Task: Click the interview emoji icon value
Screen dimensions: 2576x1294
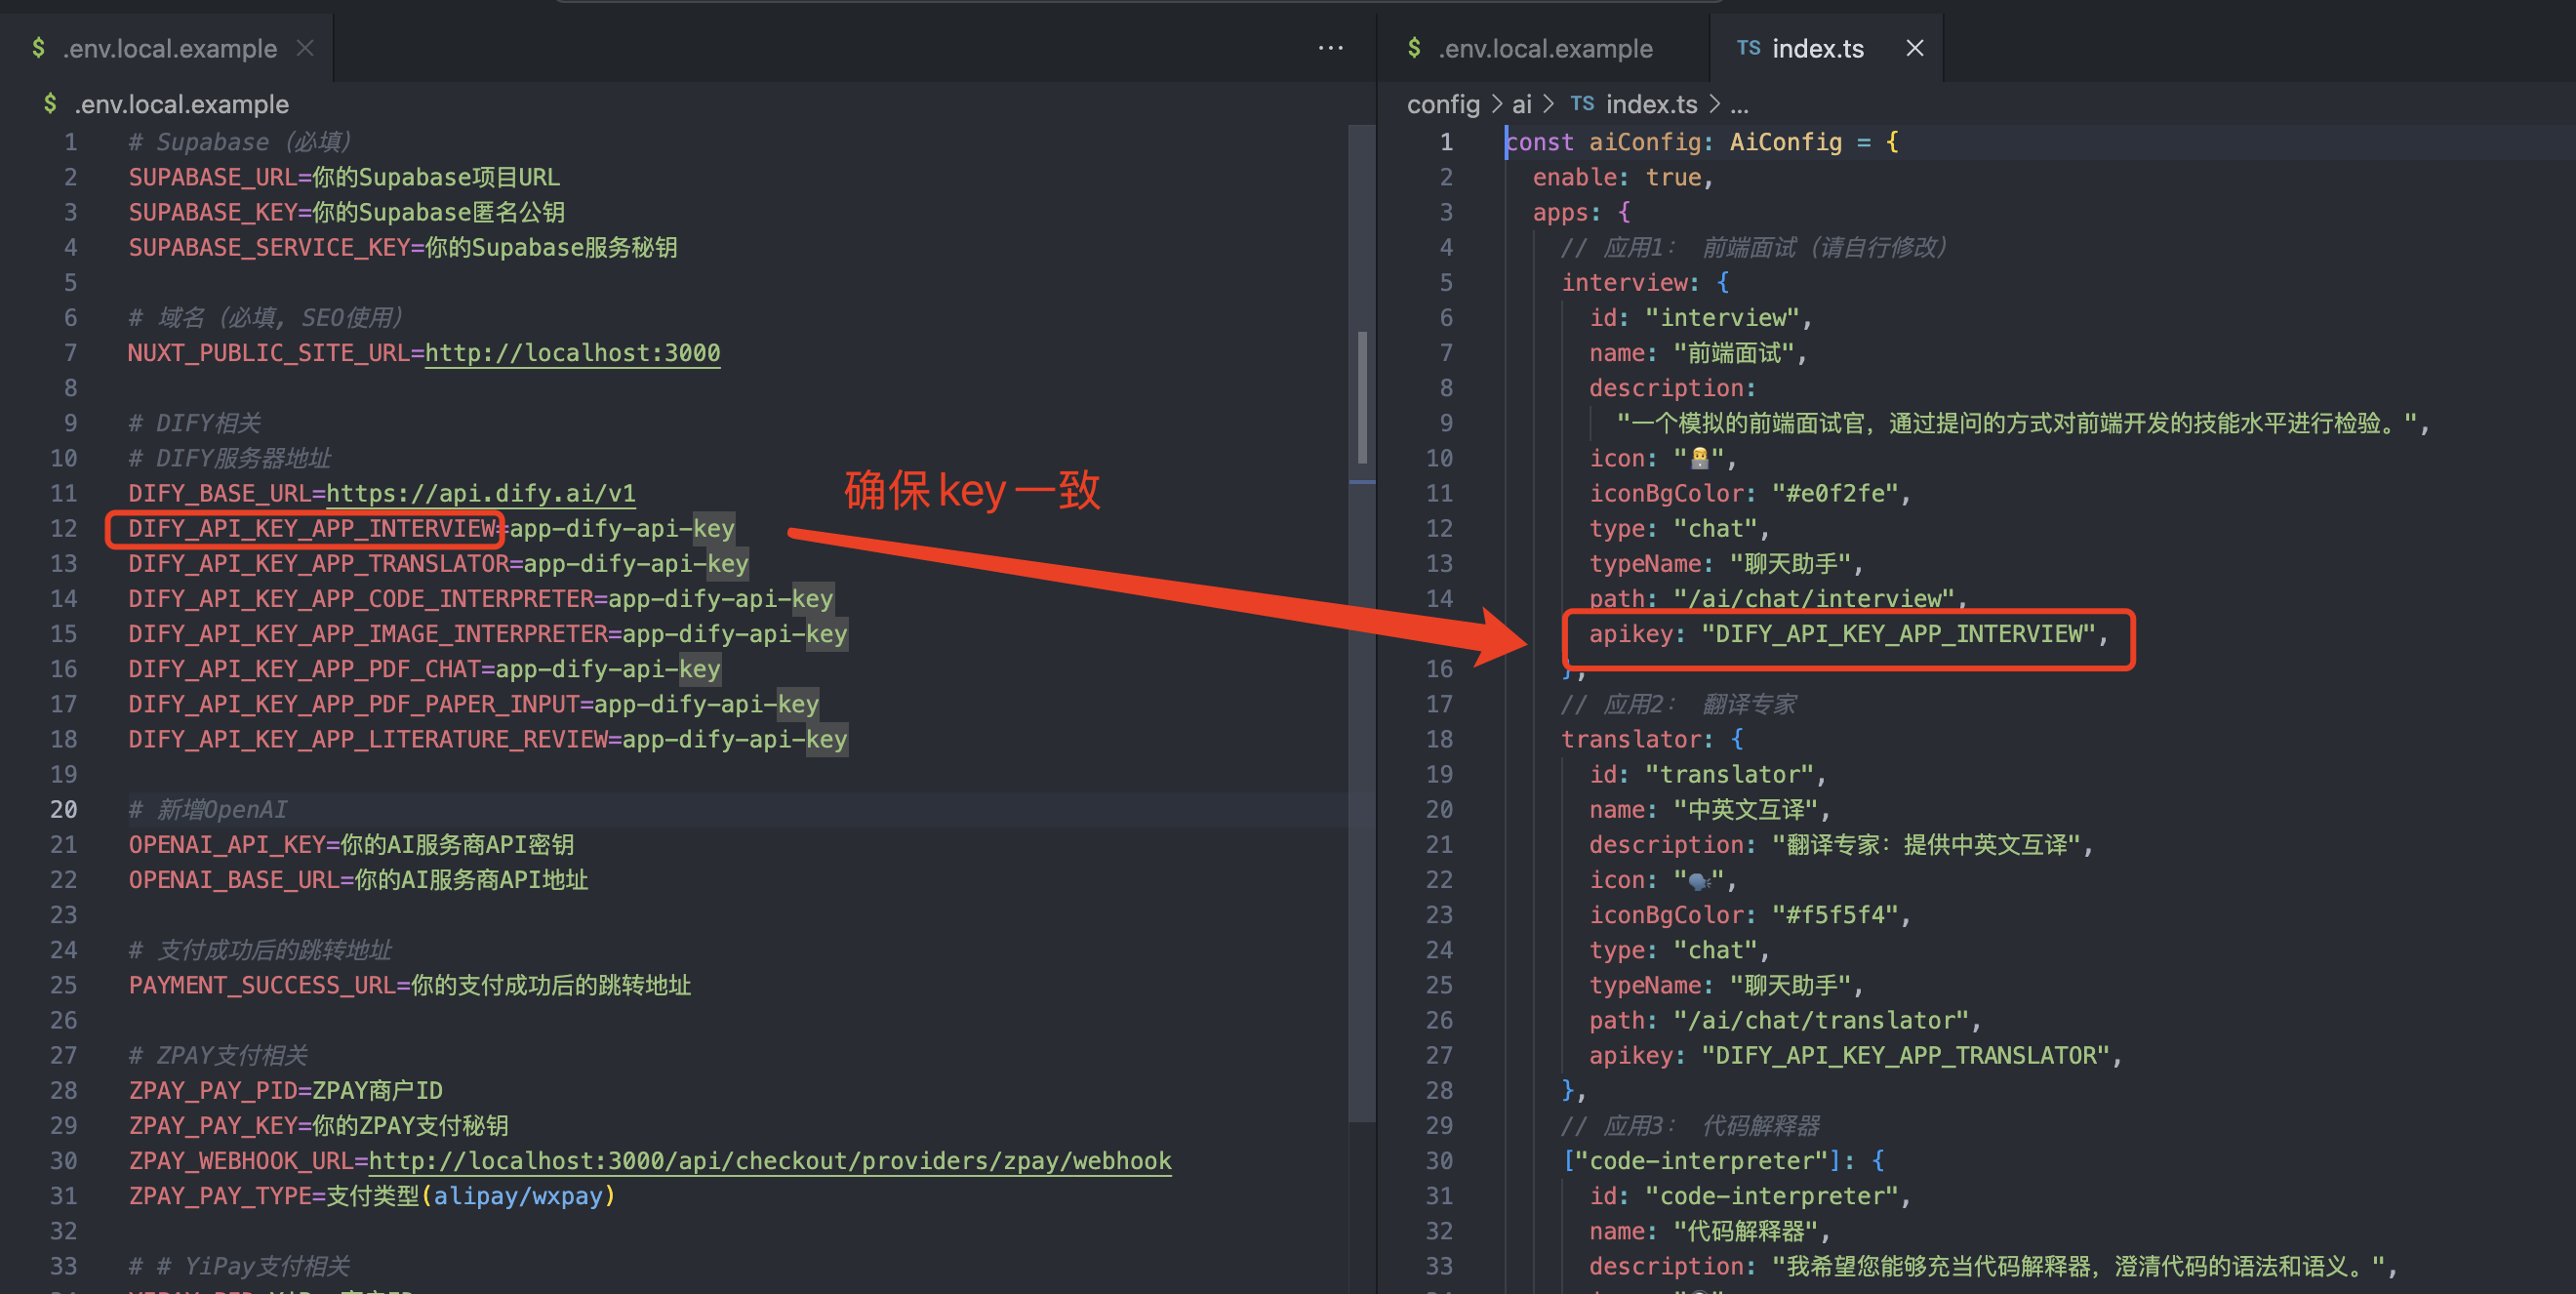Action: [1699, 458]
